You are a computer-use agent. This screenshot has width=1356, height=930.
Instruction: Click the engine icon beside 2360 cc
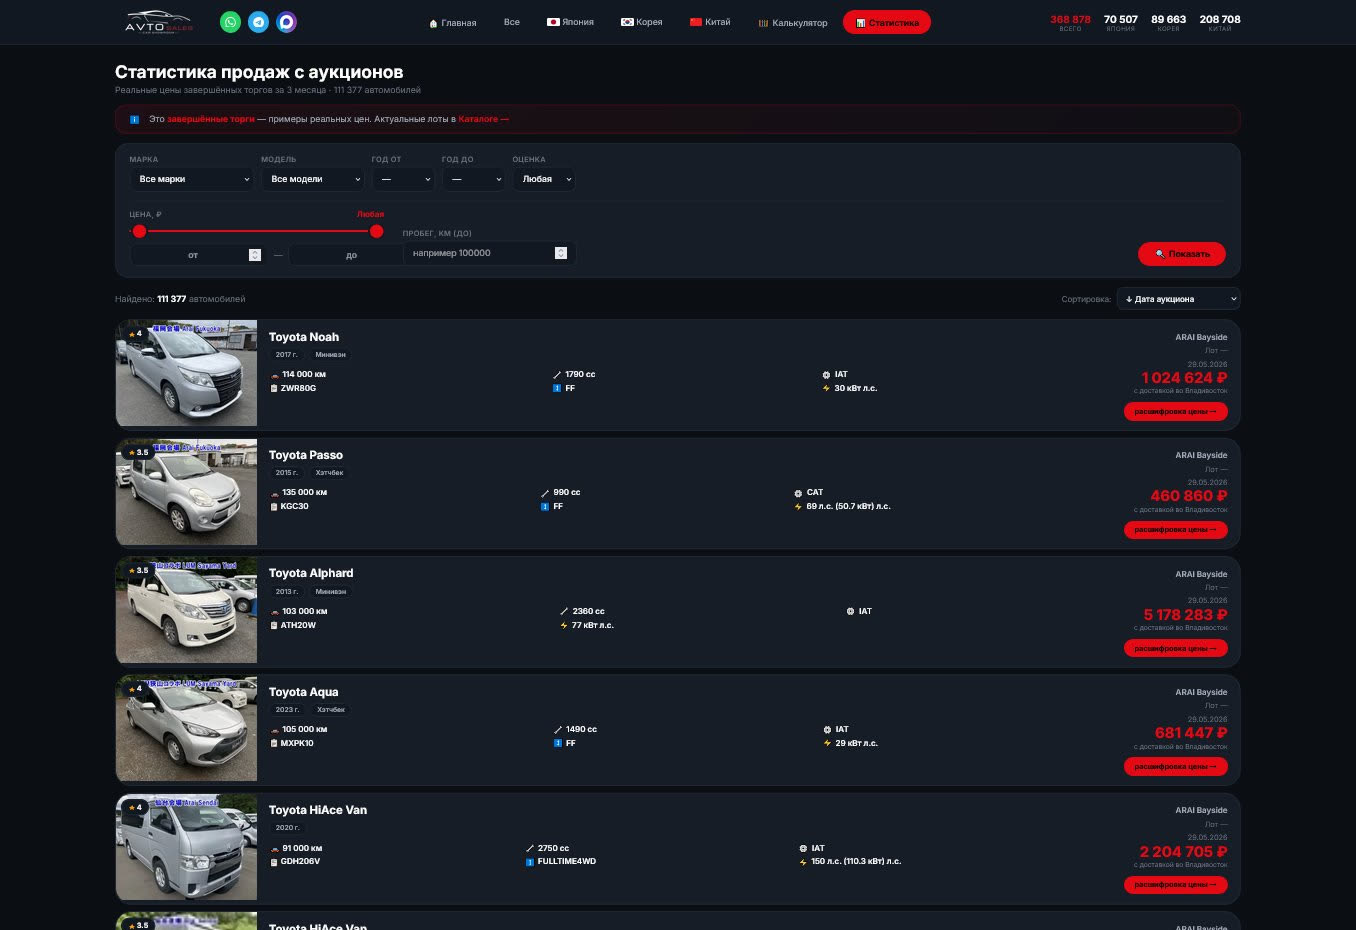click(564, 612)
